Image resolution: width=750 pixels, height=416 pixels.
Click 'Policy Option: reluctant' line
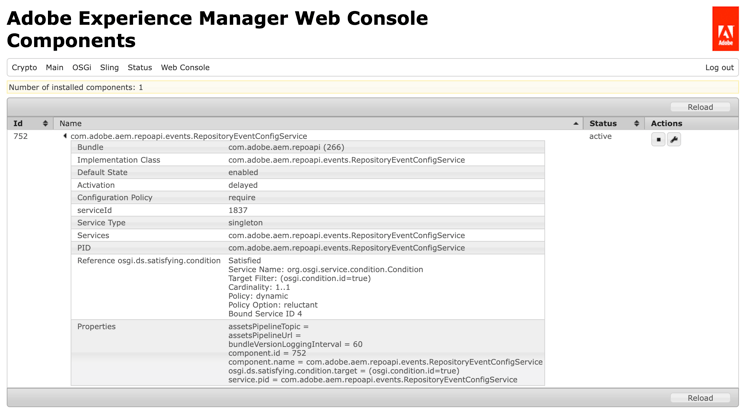[273, 305]
